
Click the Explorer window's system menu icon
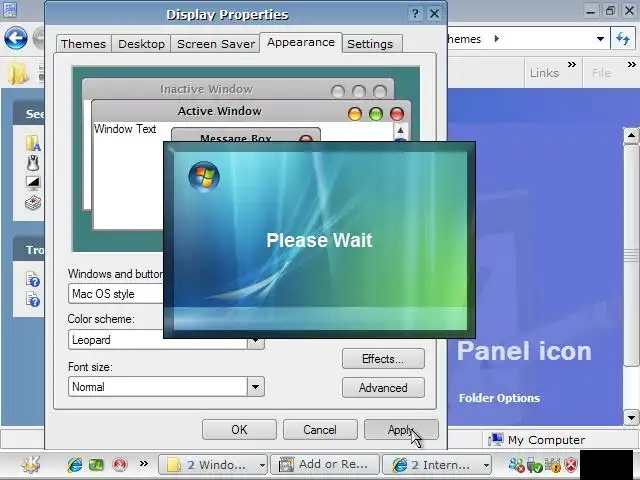(9, 9)
